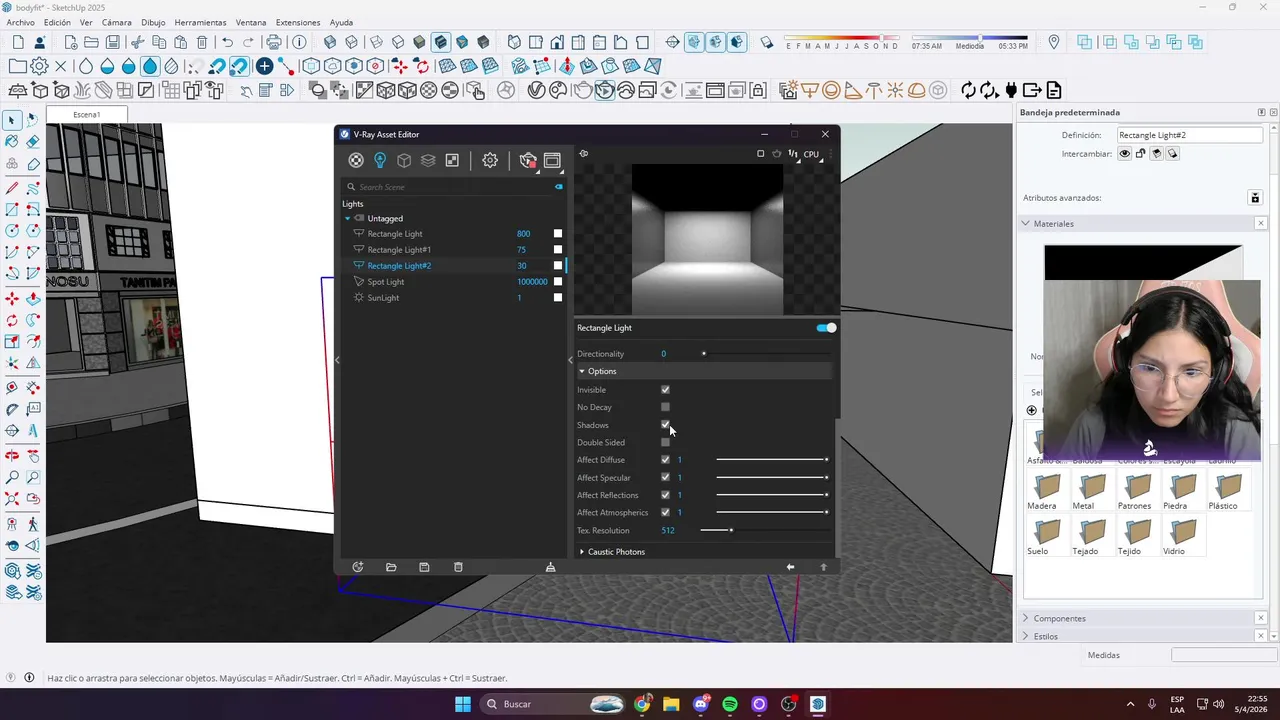Viewport: 1280px width, 720px height.
Task: Open the V-Ray Frame Buffer window icon
Action: tap(552, 160)
